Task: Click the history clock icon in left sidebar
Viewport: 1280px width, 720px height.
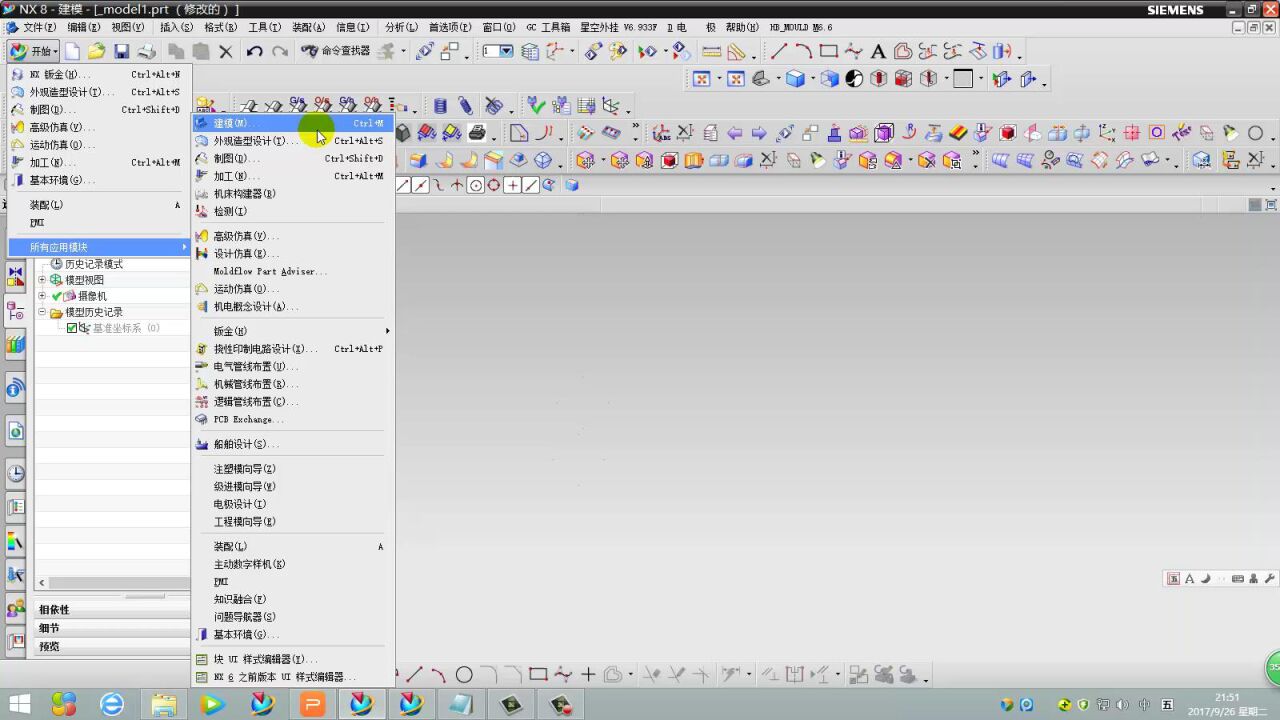Action: (x=15, y=474)
